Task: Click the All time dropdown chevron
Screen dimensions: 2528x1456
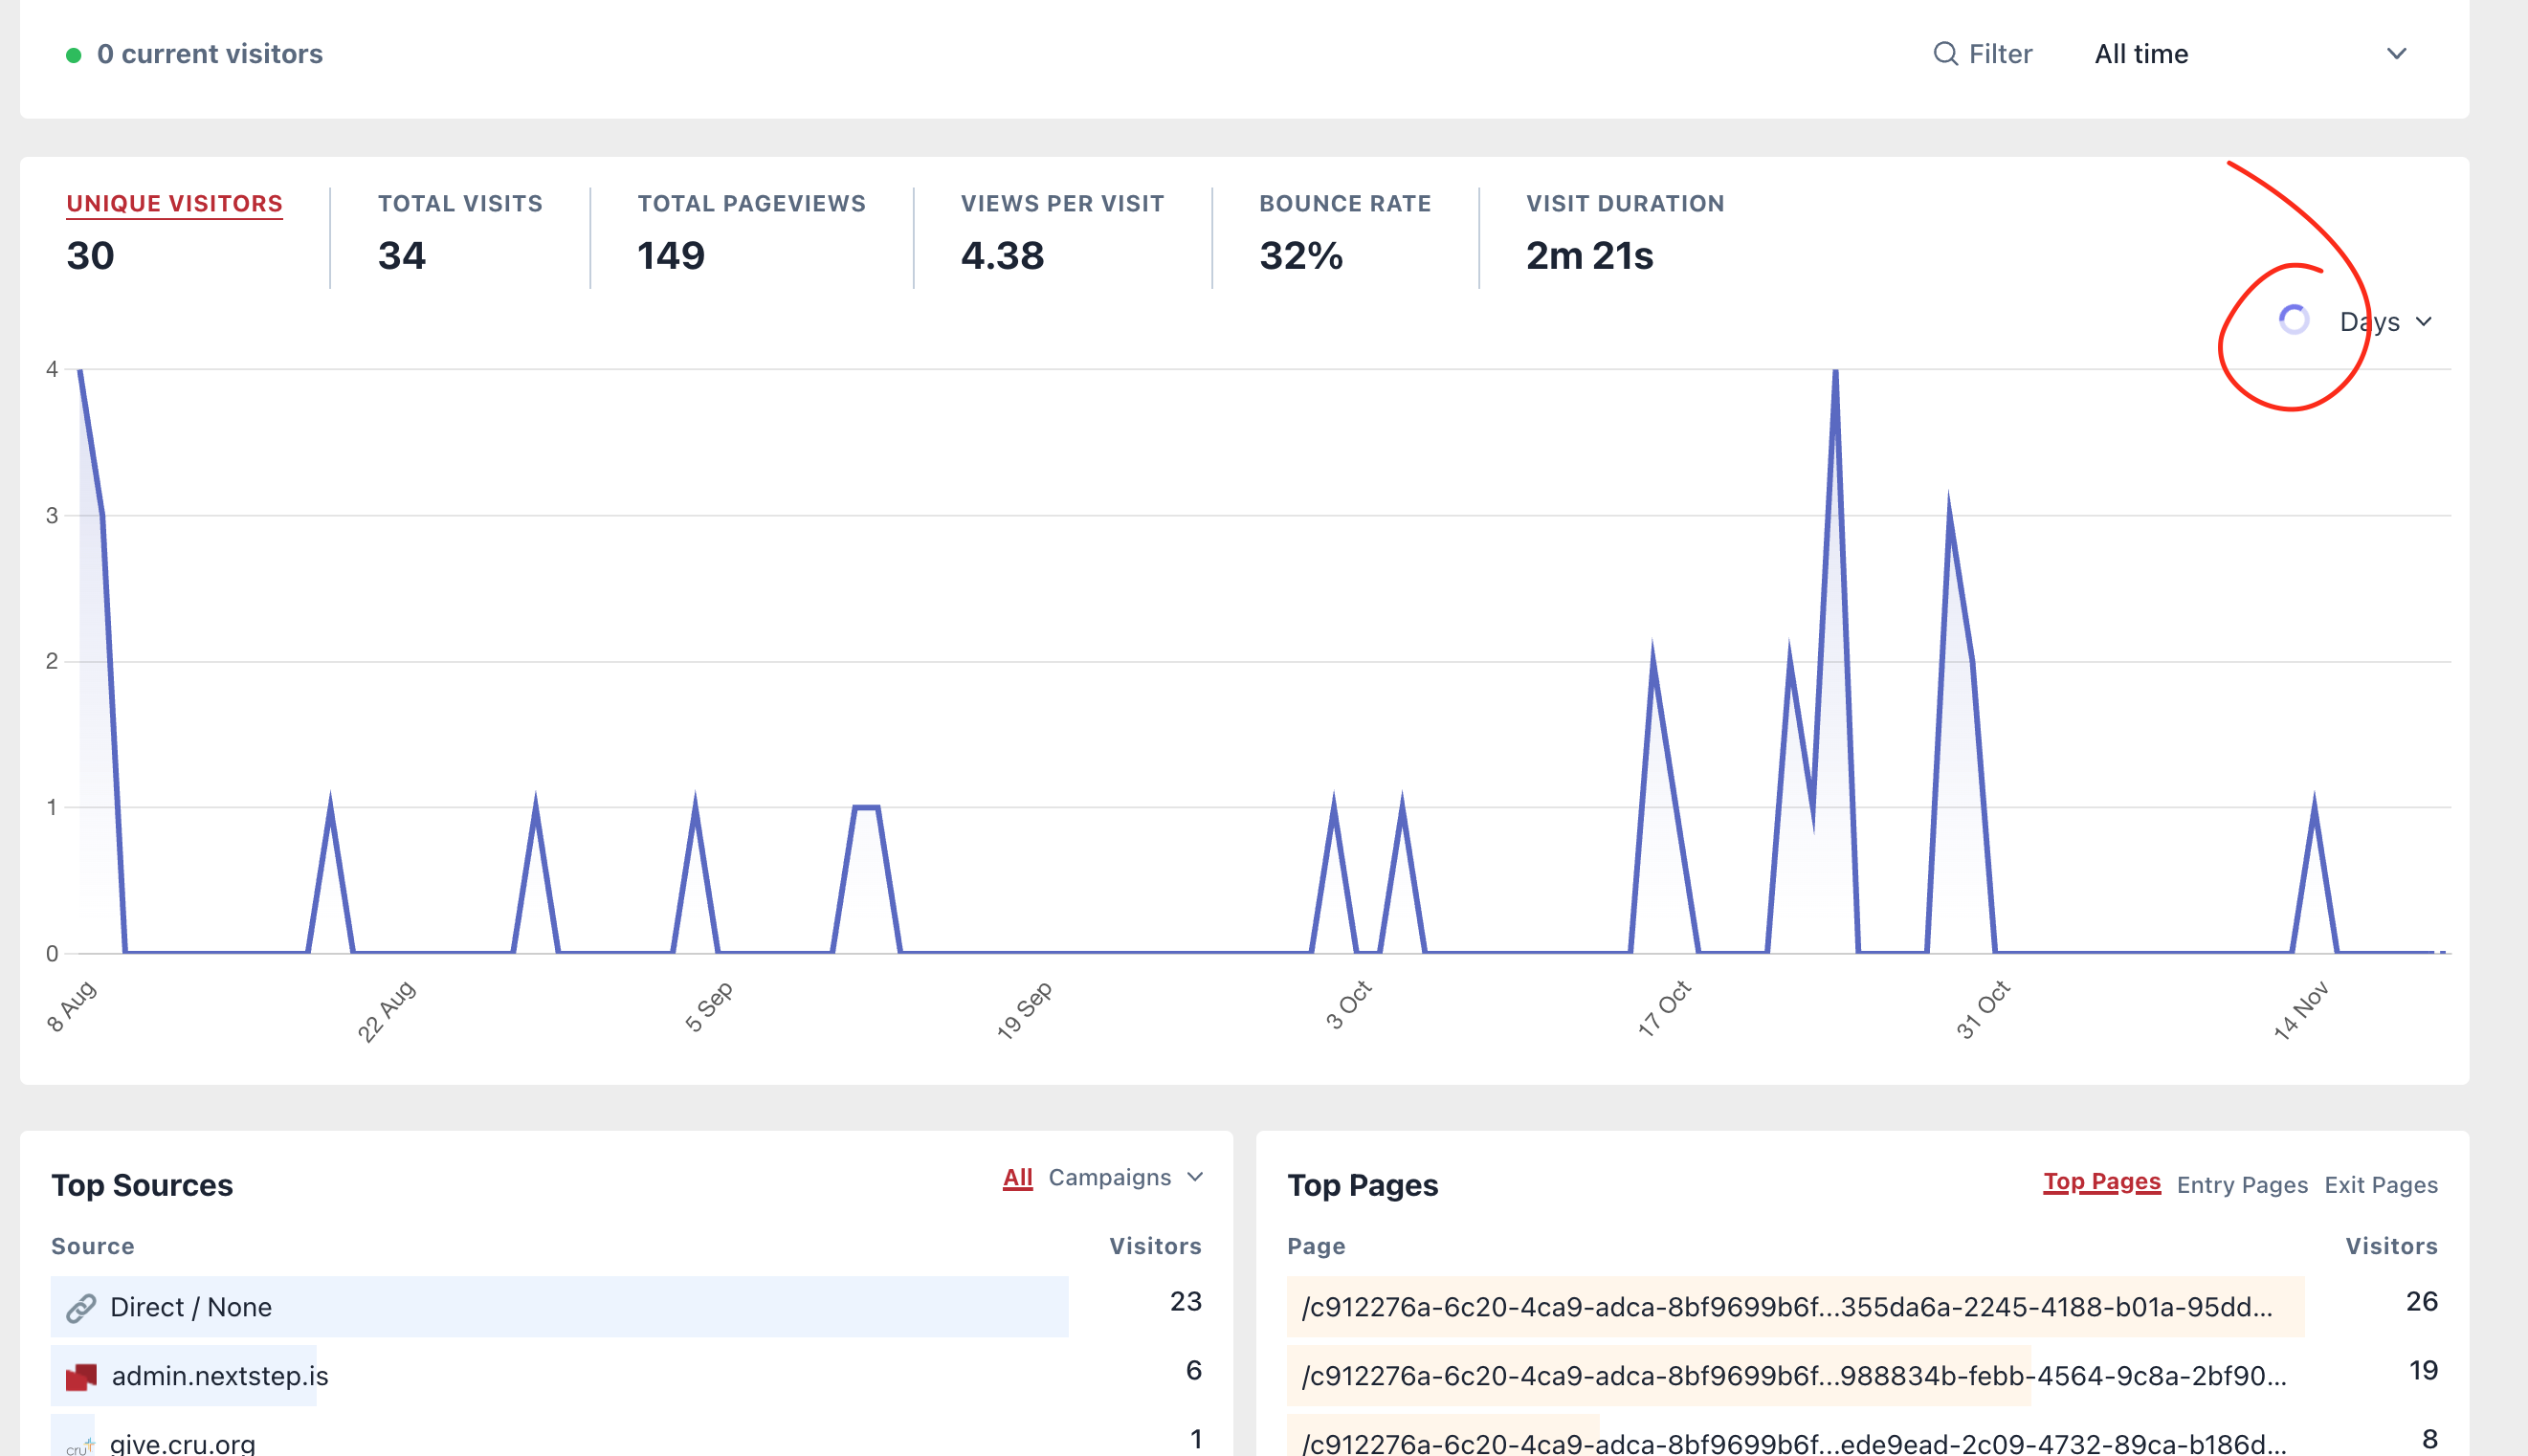Action: point(2396,54)
